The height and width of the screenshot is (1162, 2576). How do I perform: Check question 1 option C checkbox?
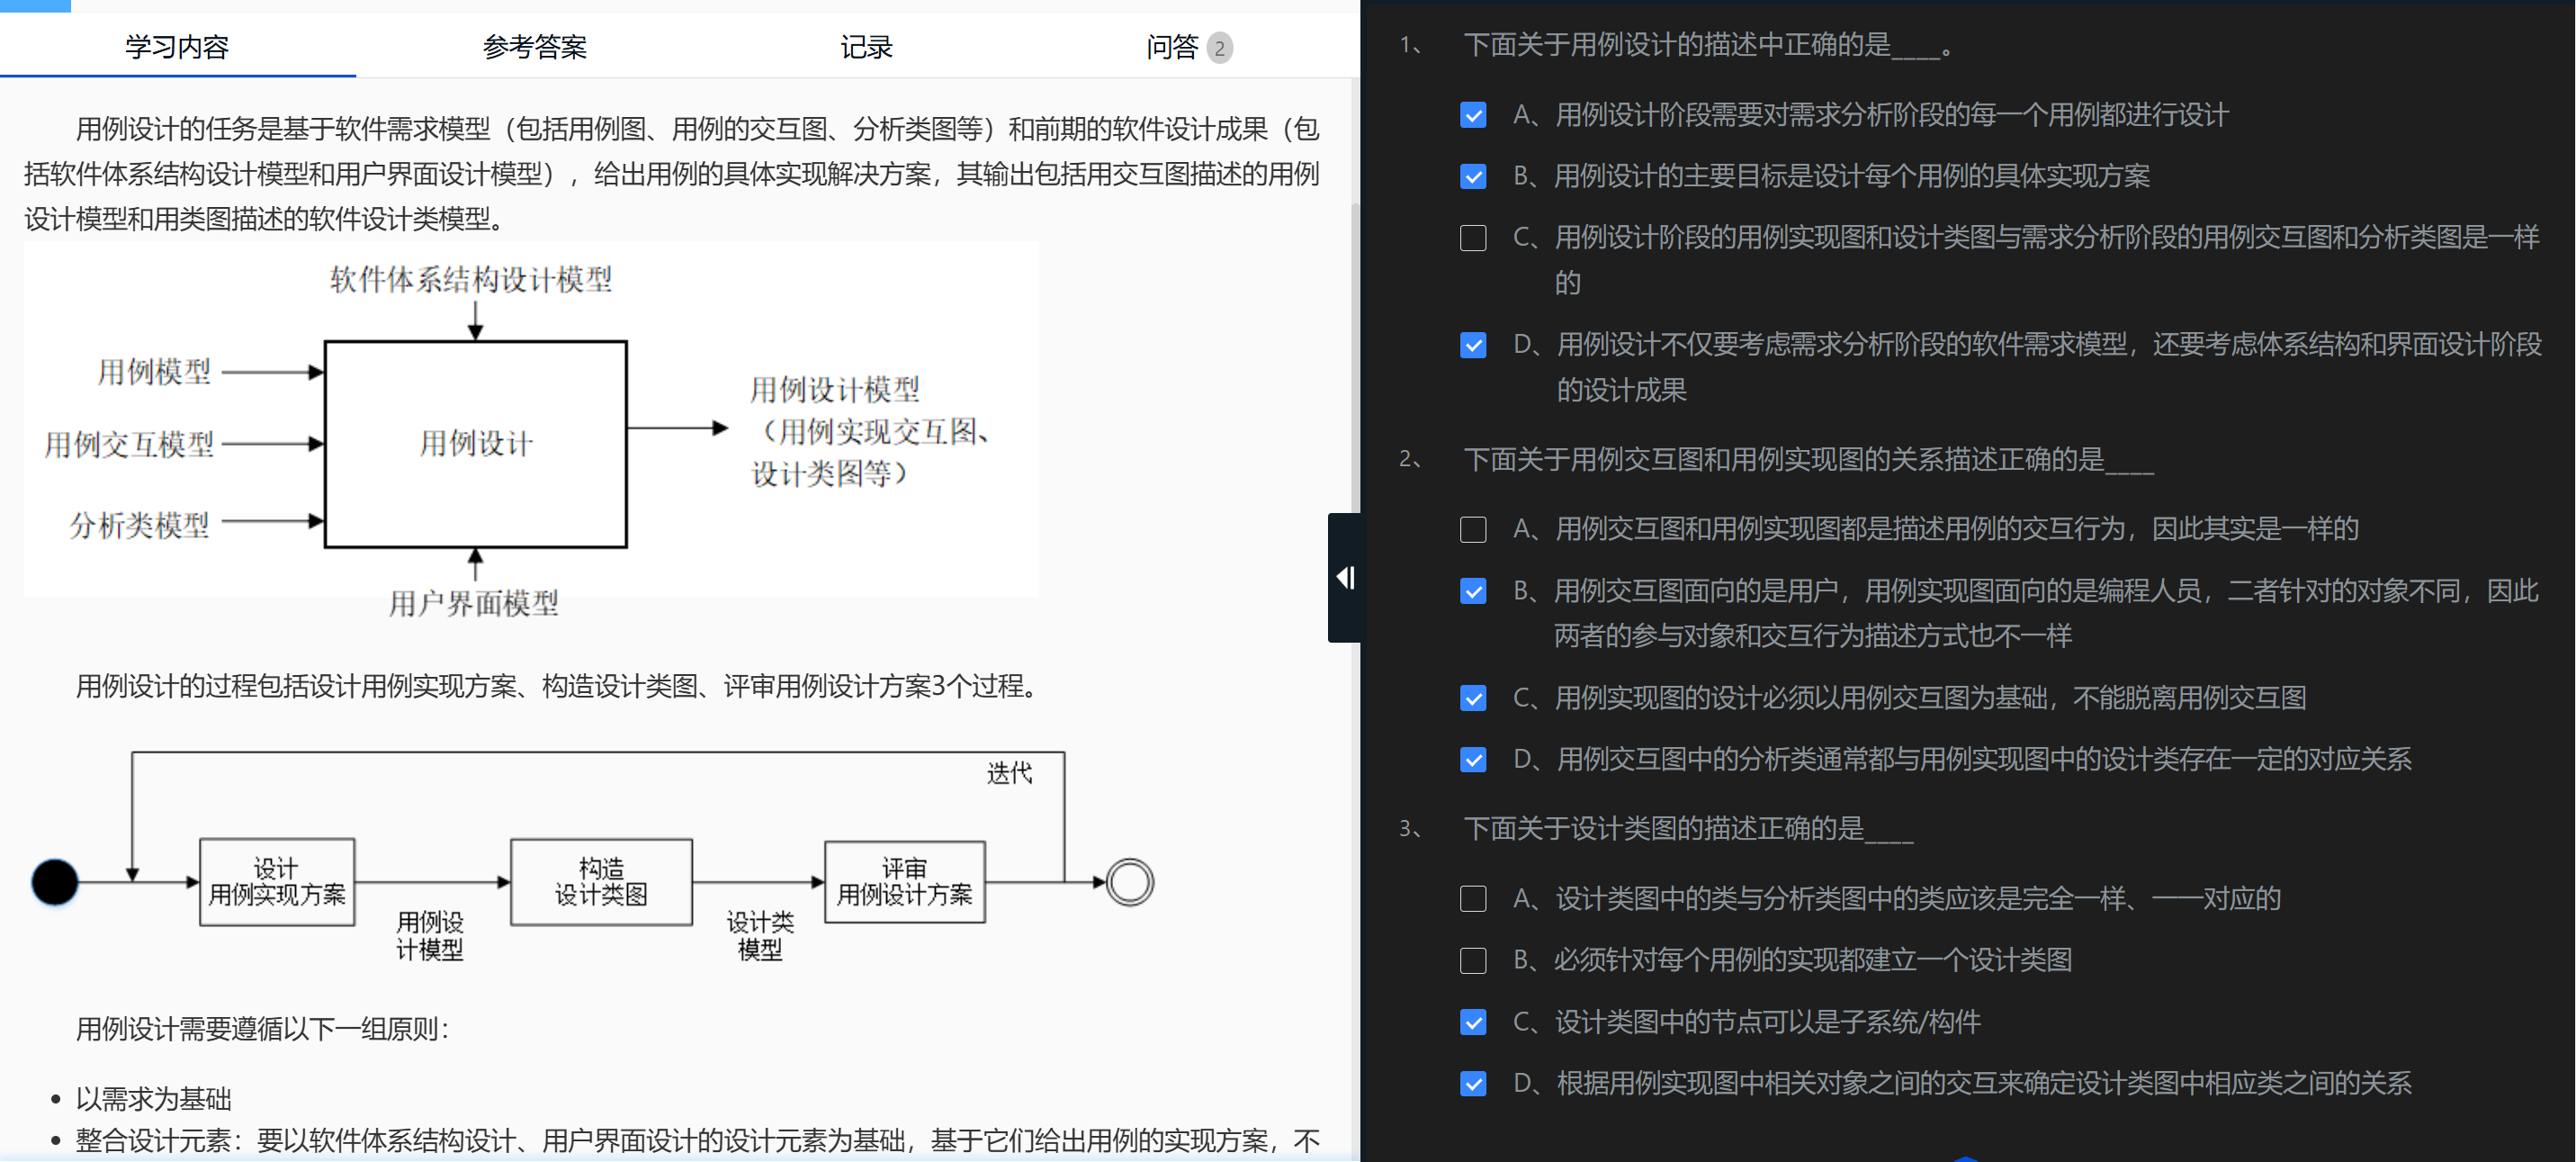pos(1472,238)
